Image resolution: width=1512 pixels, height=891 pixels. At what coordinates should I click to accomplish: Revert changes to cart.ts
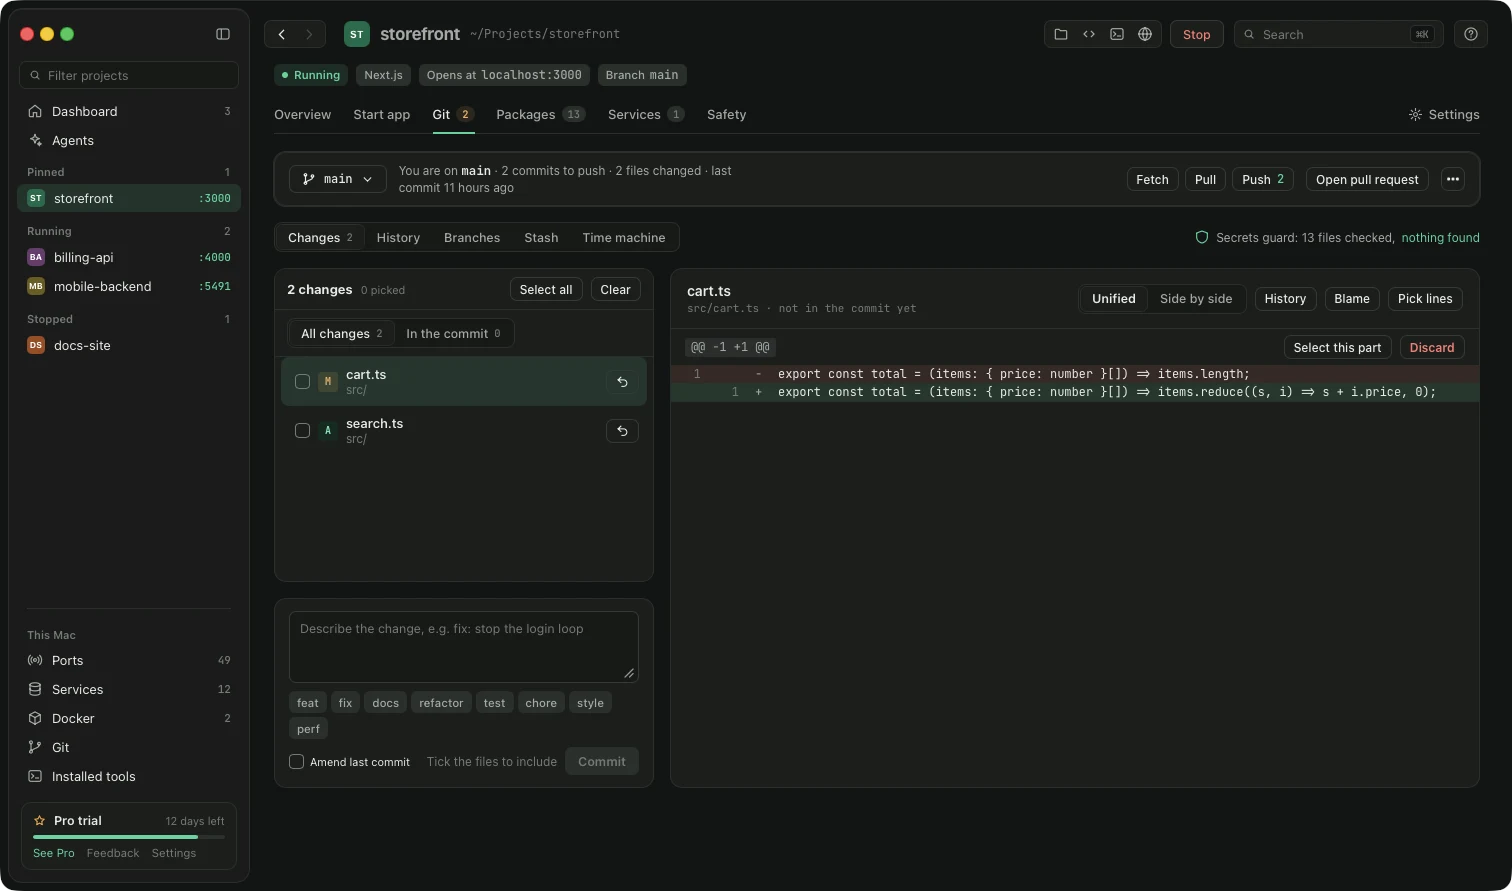[x=622, y=382]
